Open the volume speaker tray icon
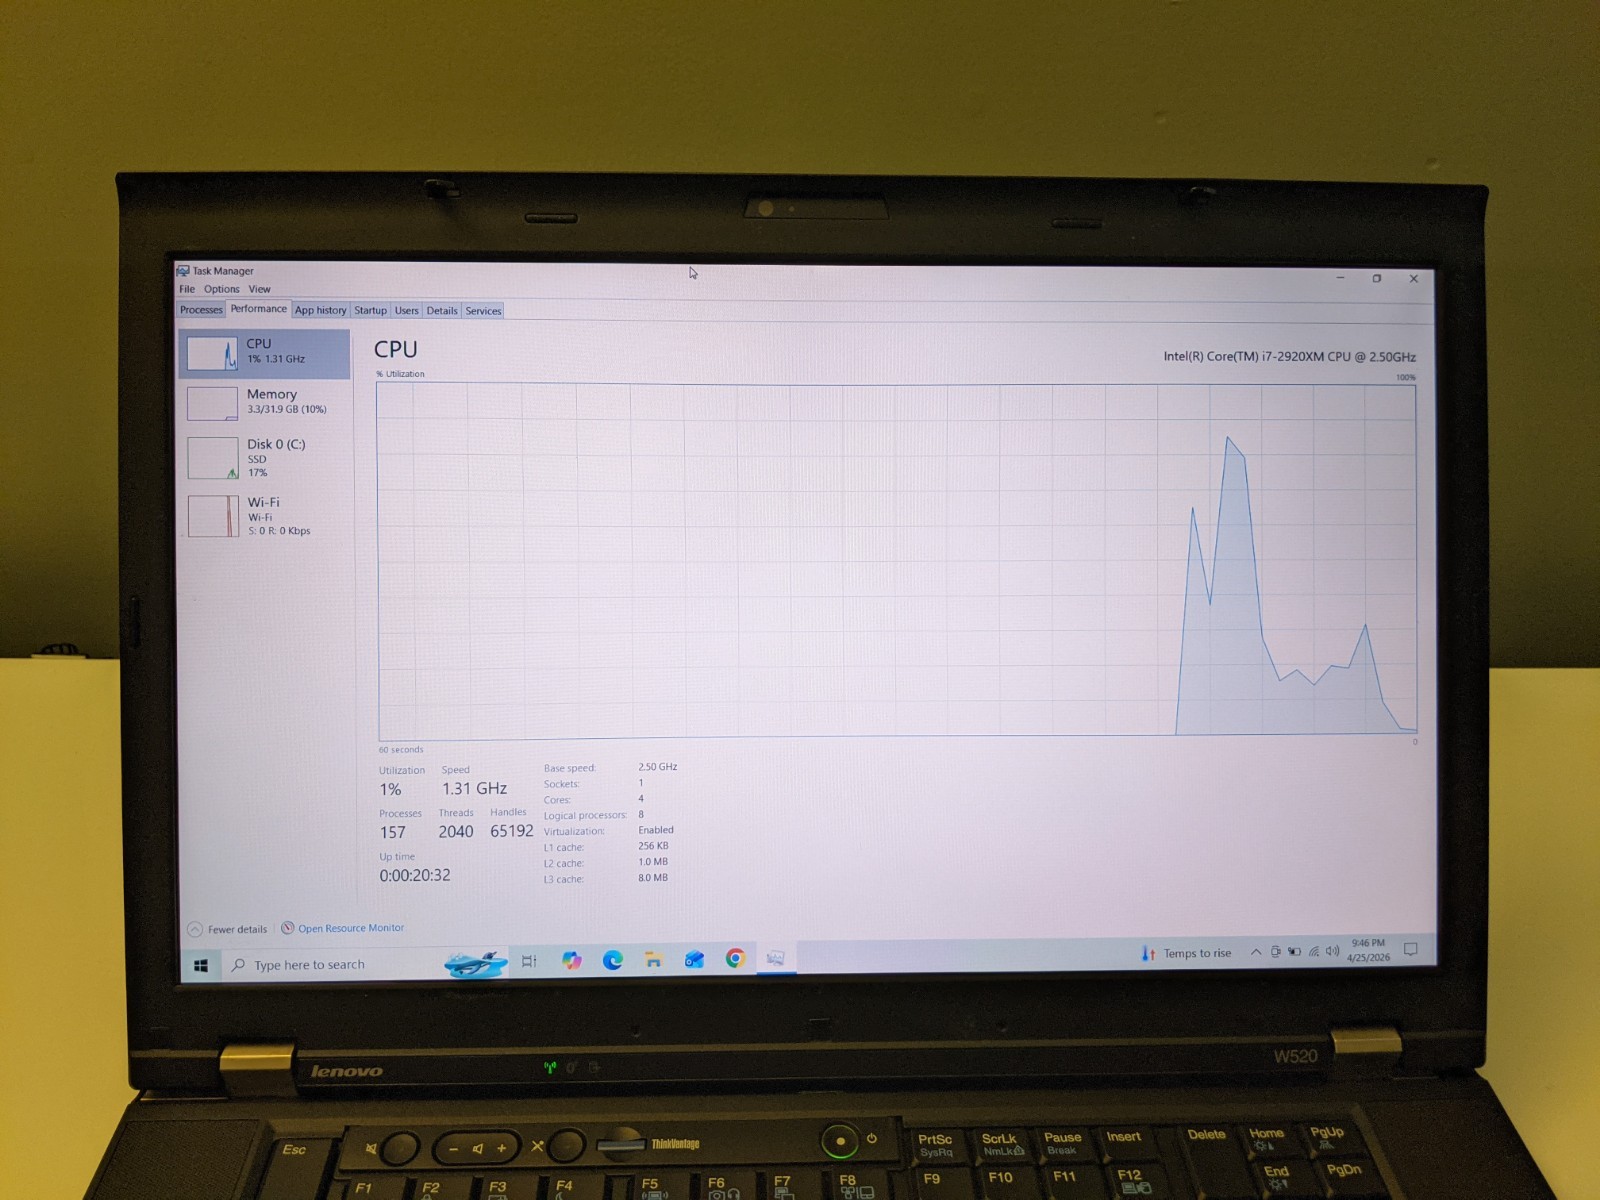The image size is (1600, 1200). coord(1332,951)
